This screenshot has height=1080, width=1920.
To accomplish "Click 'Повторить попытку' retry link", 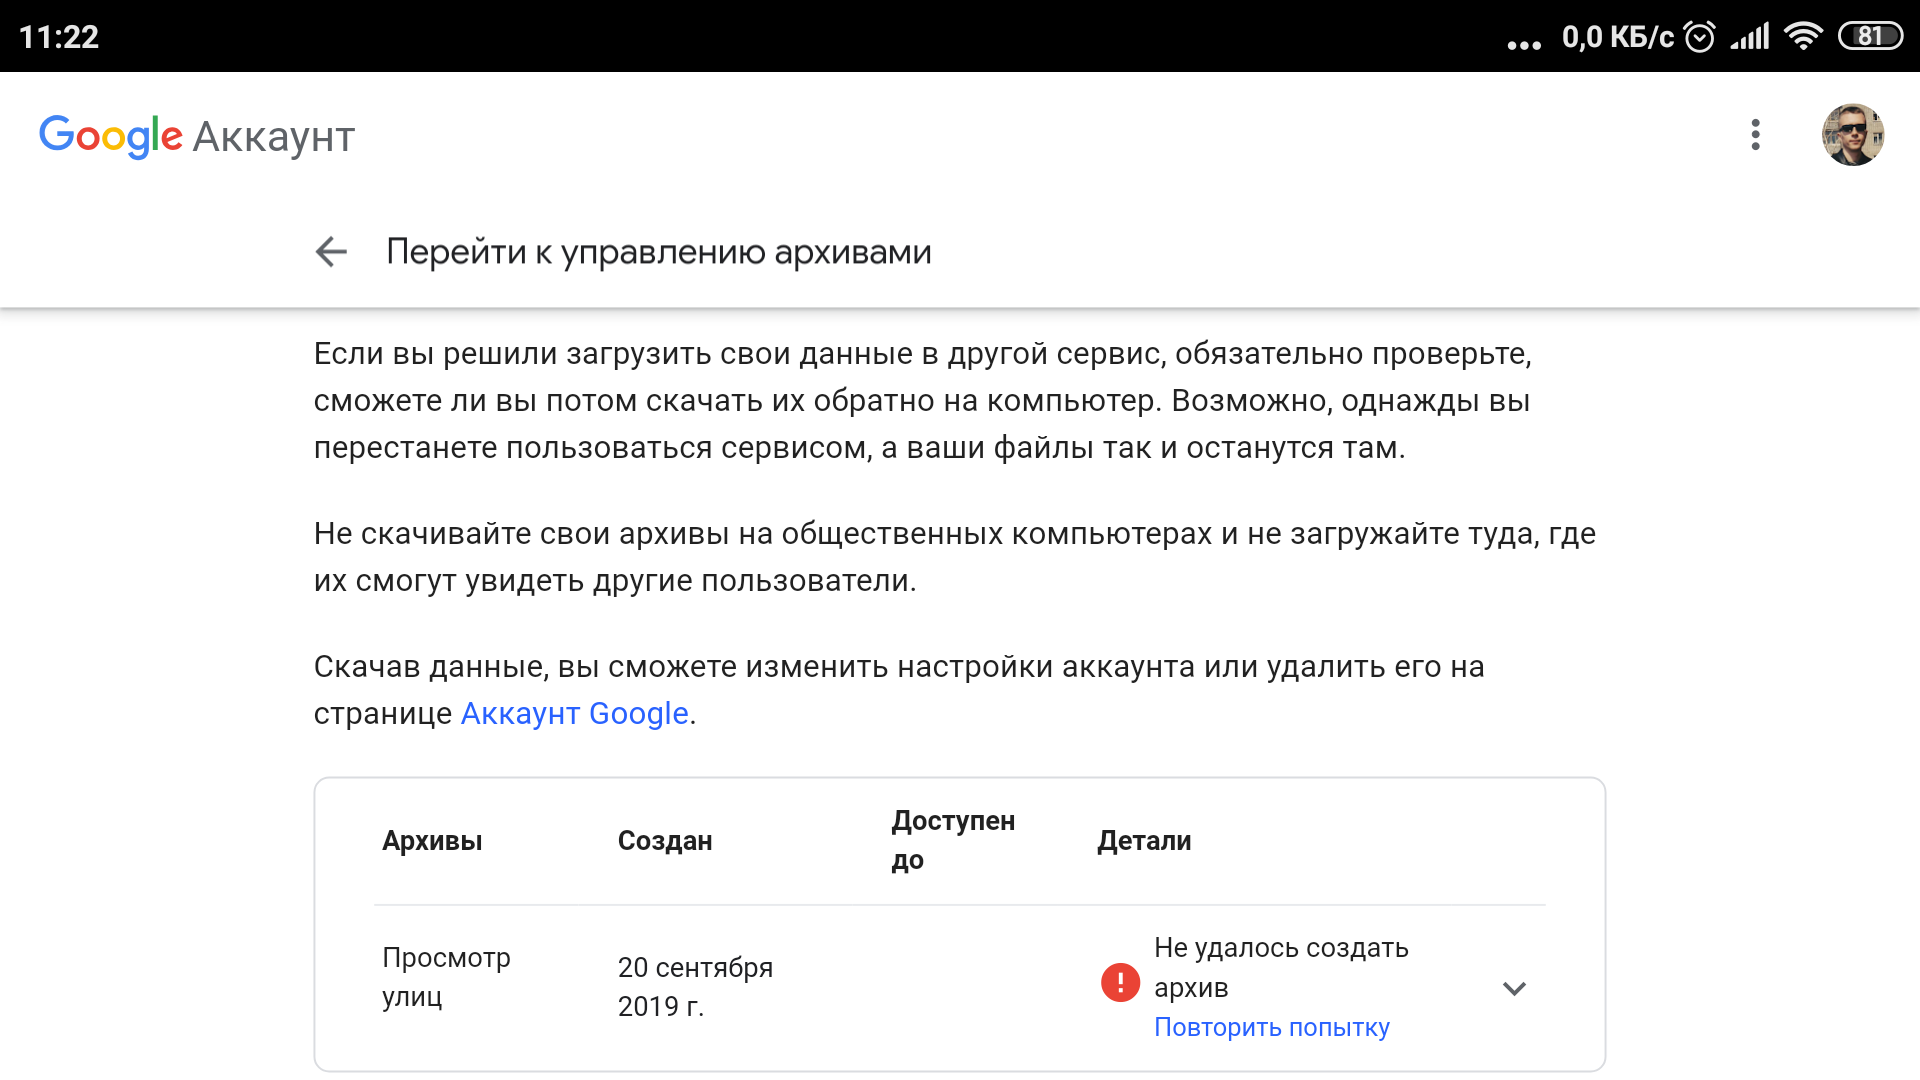I will click(x=1272, y=1027).
